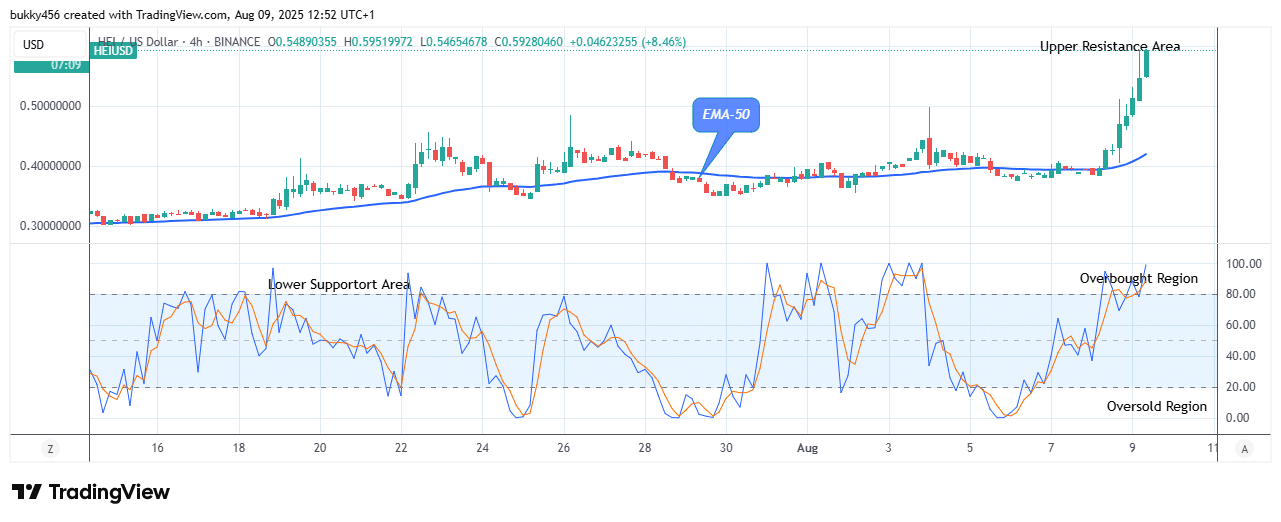Click the high value H0.59519972
Viewport: 1281px width, 522px height.
click(380, 41)
